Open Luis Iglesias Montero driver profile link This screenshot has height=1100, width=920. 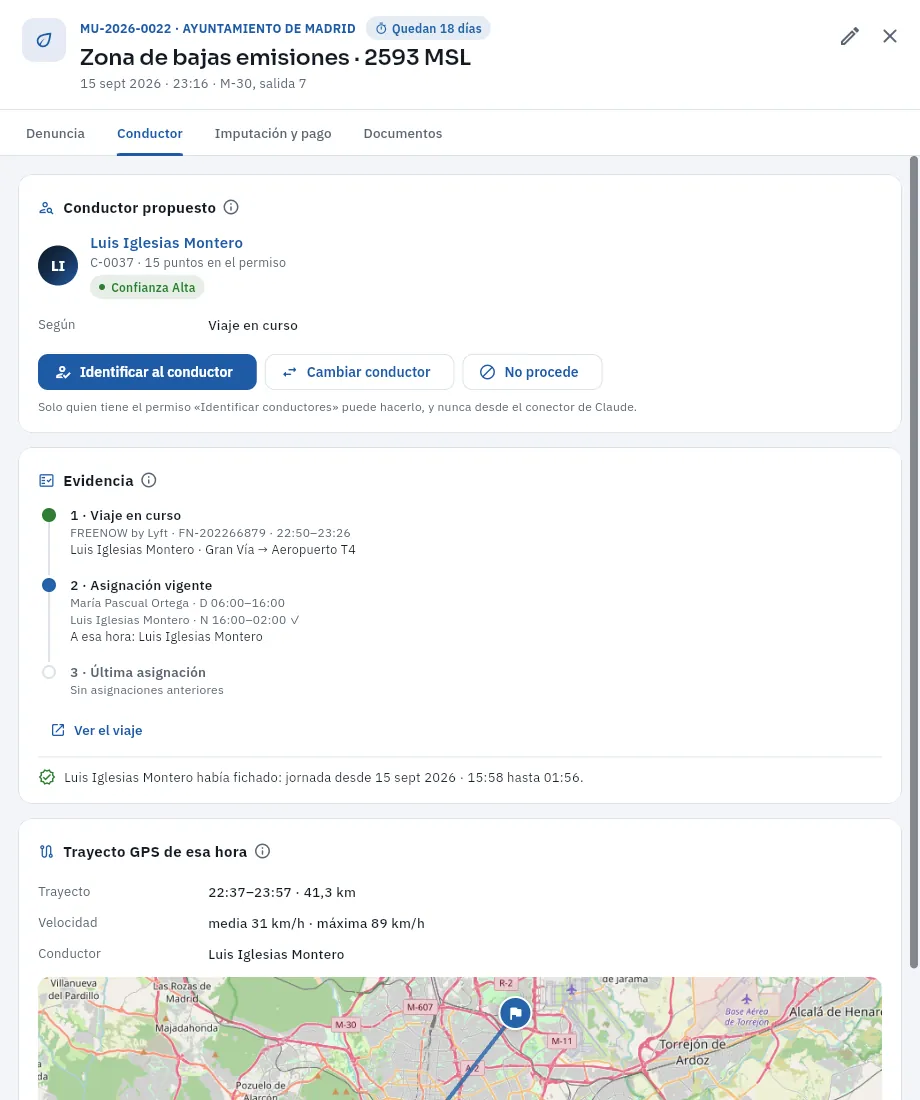point(166,243)
